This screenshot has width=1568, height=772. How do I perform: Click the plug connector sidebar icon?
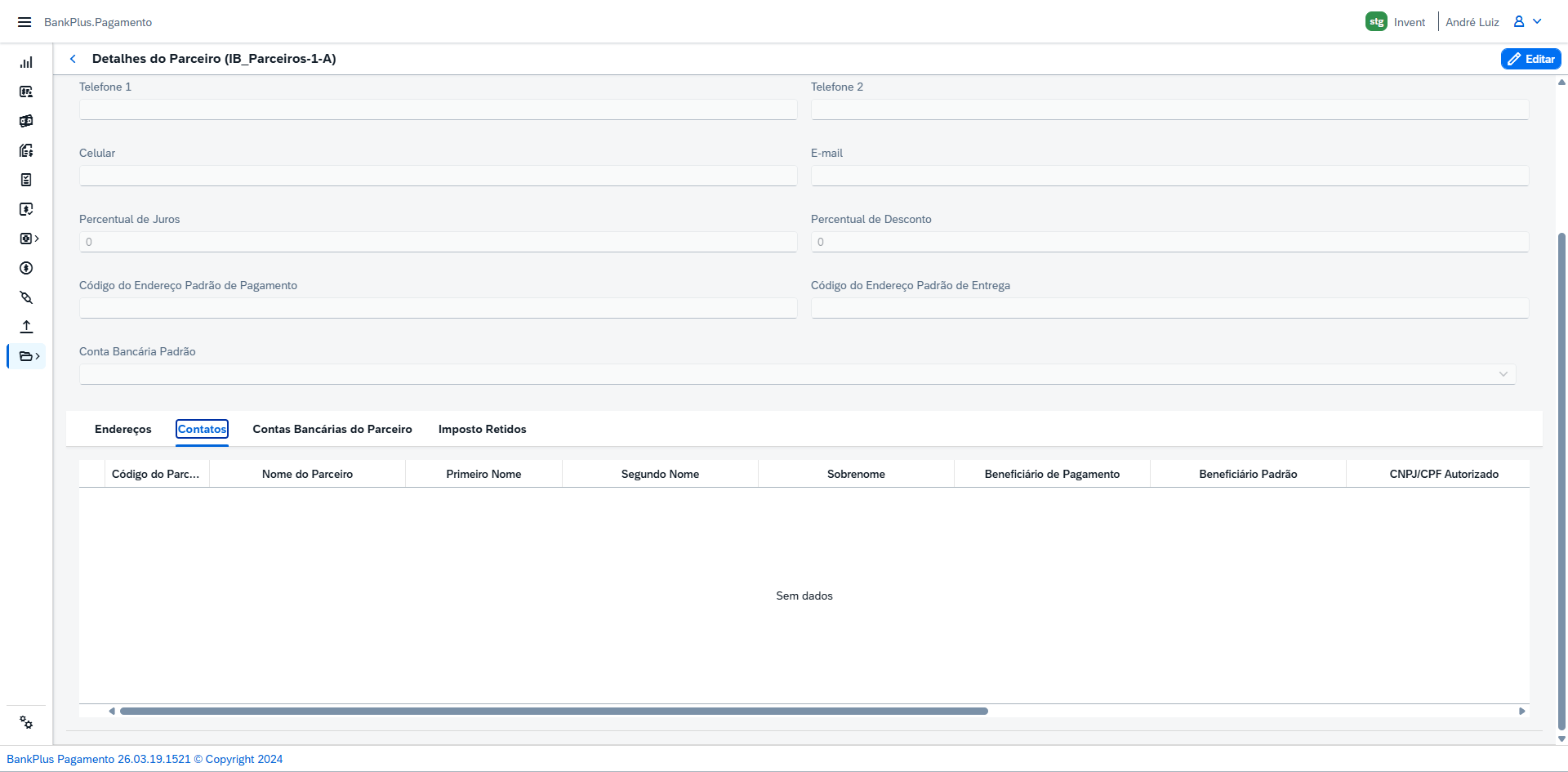pyautogui.click(x=26, y=297)
